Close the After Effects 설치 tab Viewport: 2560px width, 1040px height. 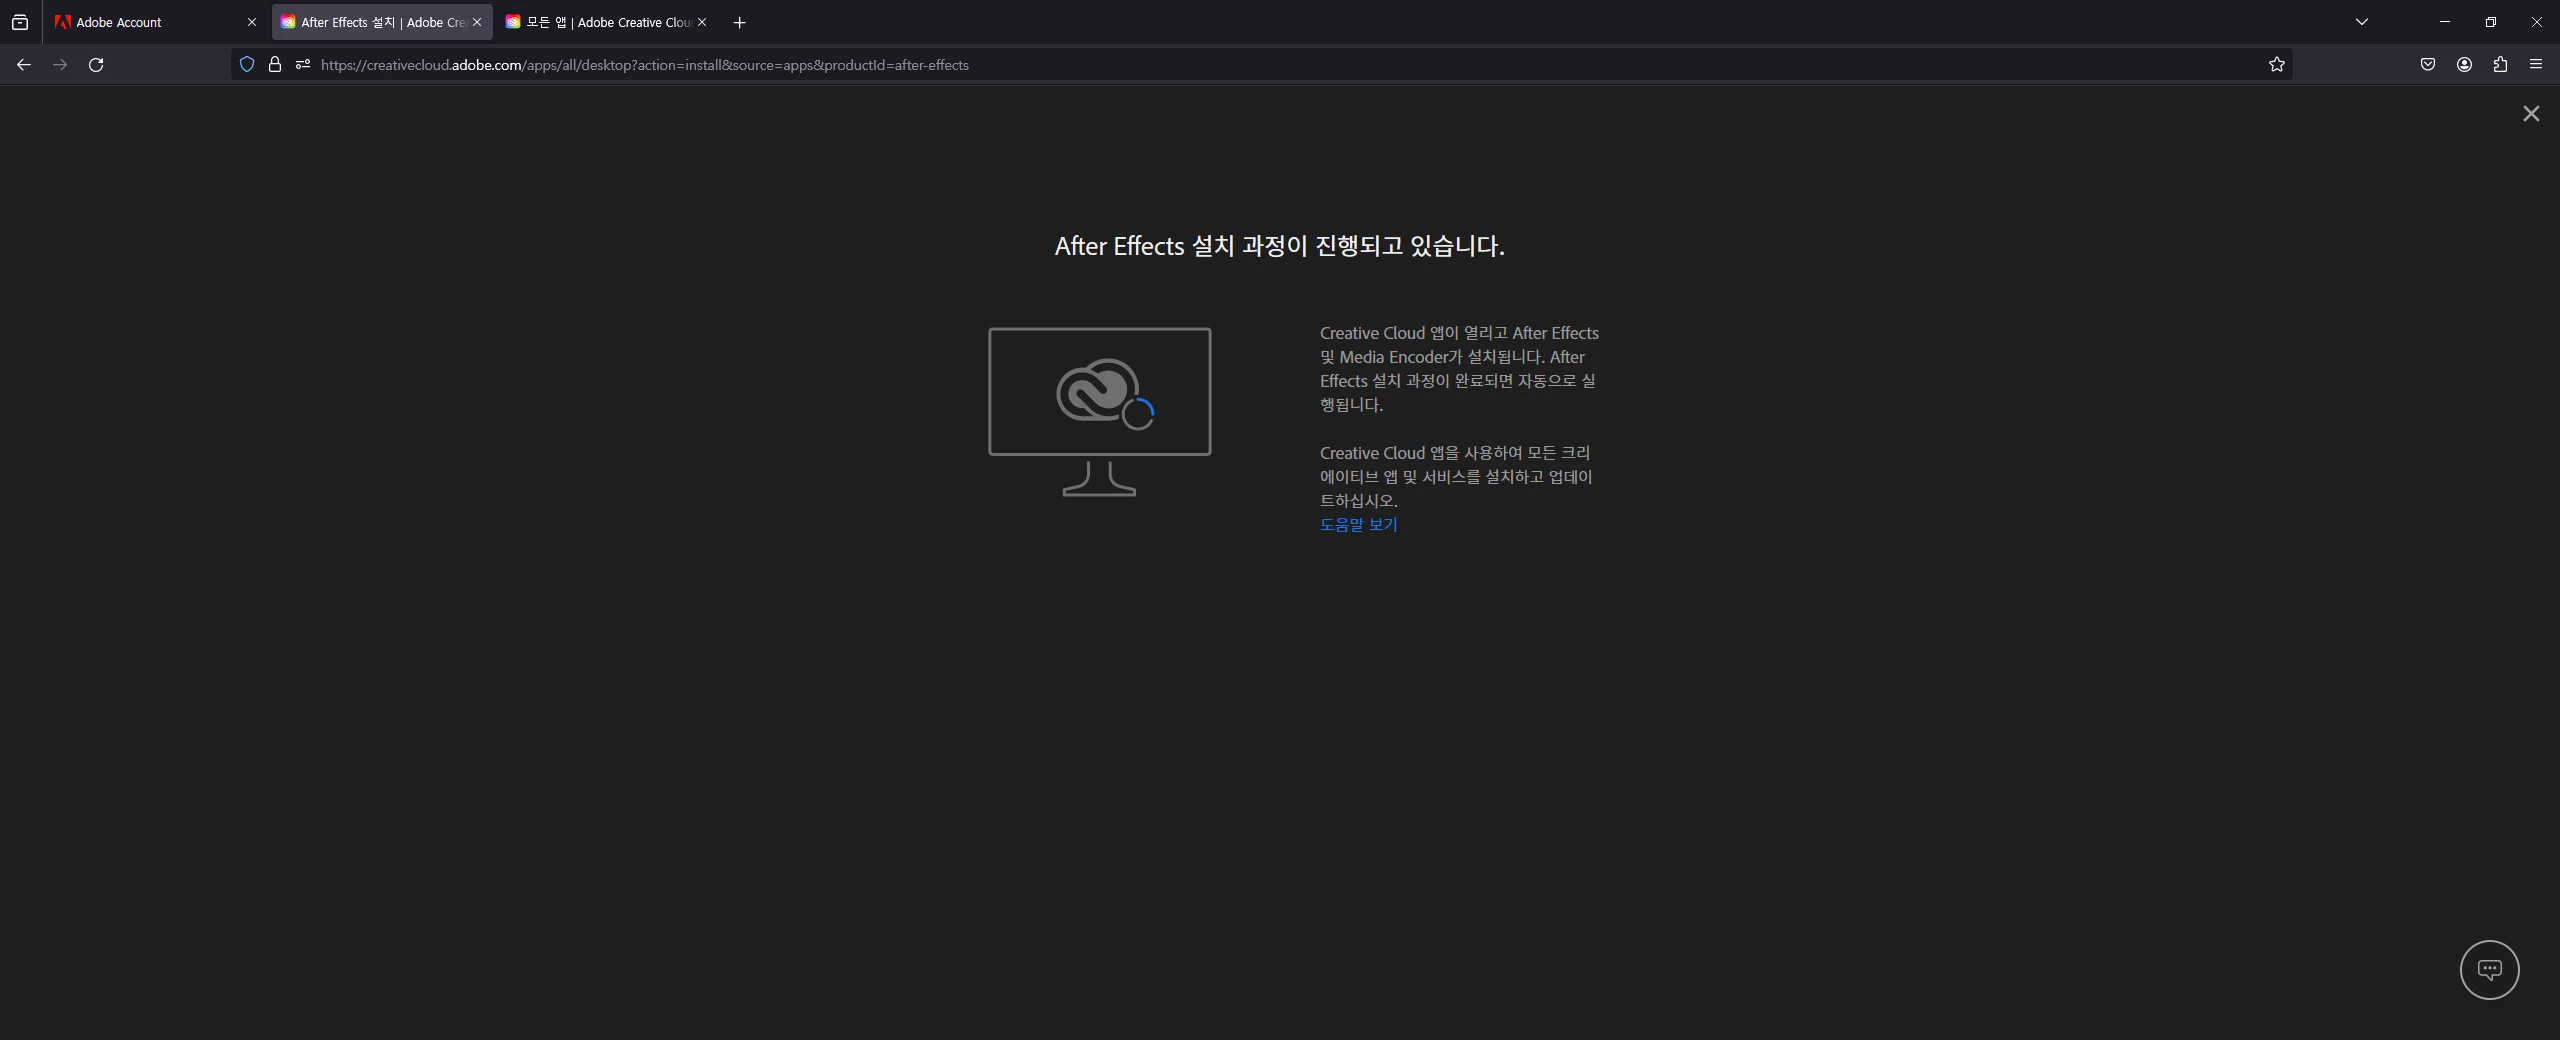(477, 22)
